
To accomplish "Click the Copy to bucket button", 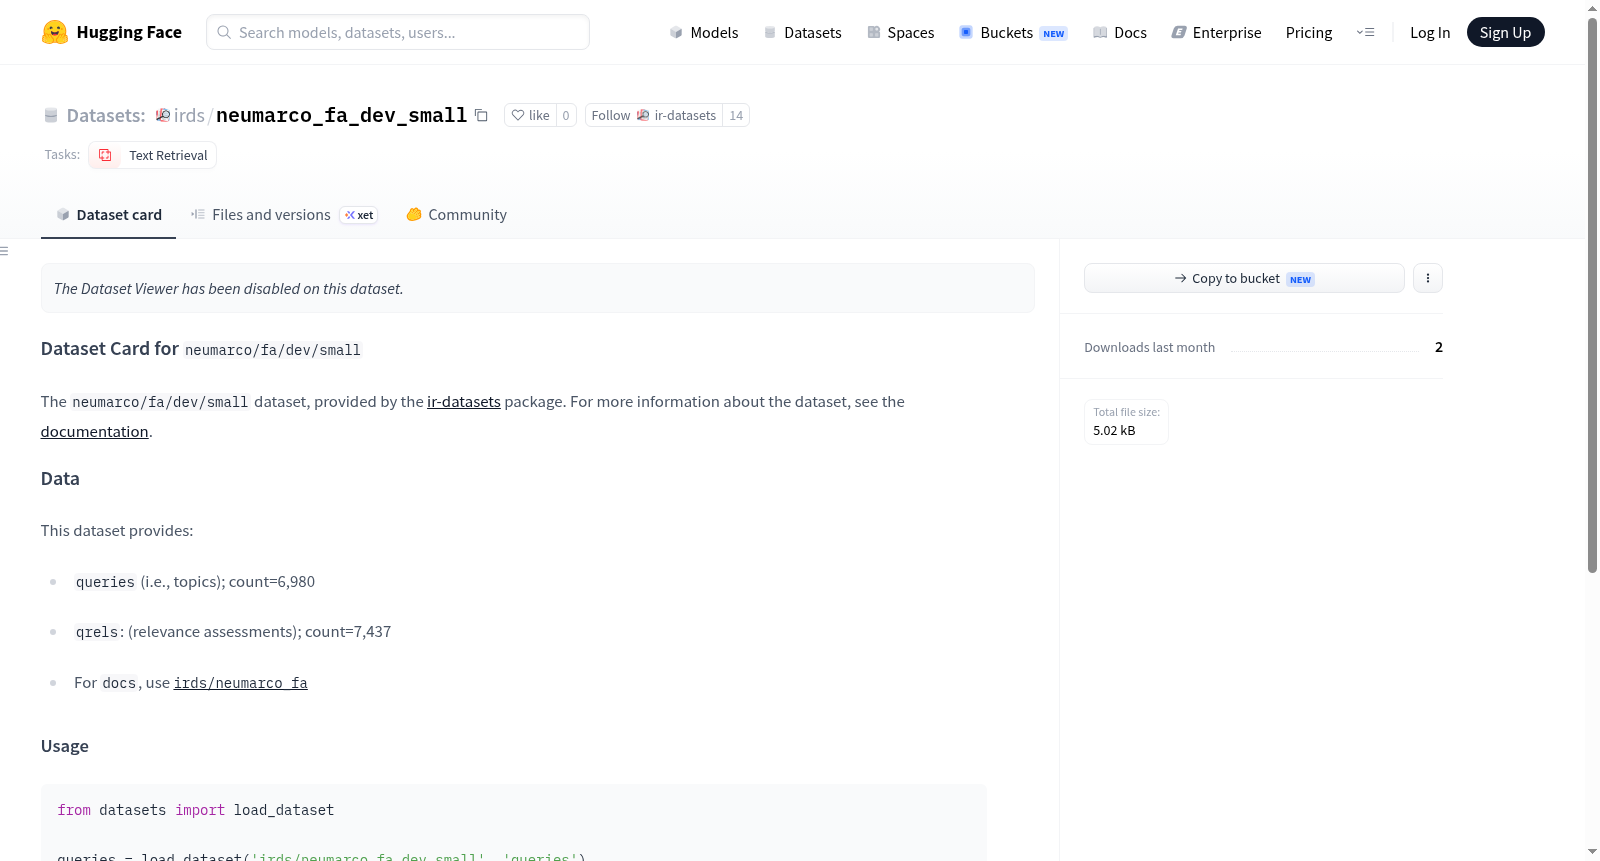I will click(1244, 278).
